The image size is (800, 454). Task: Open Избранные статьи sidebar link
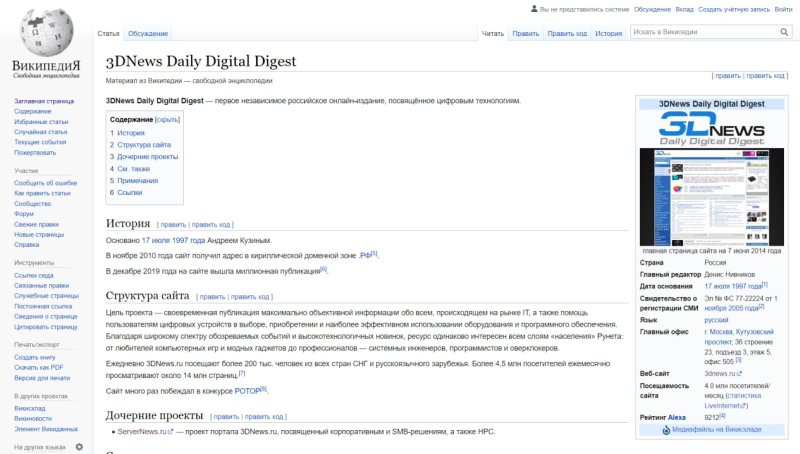point(41,122)
